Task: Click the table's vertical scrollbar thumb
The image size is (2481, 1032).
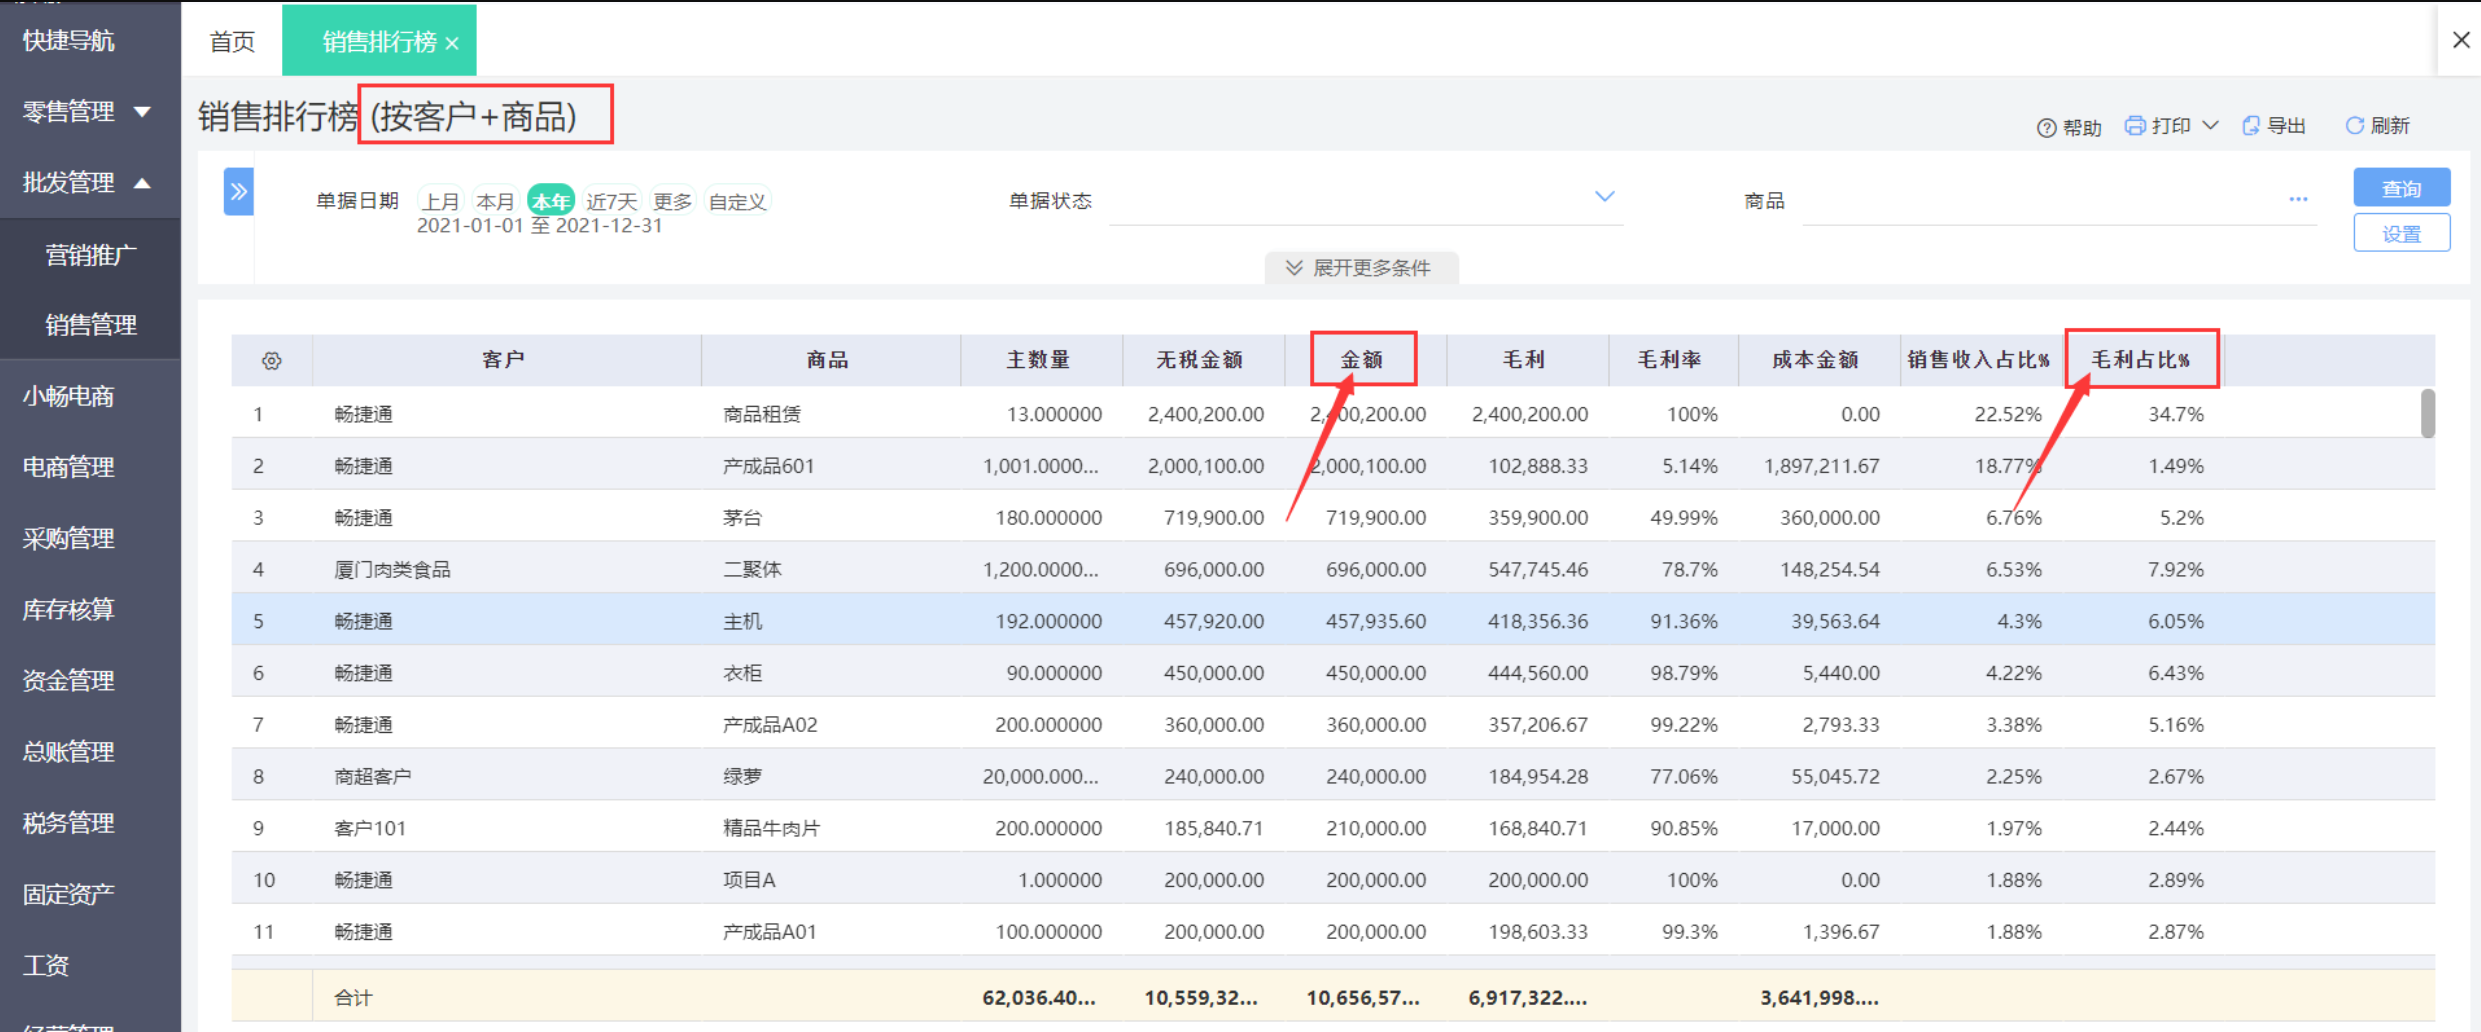Action: point(2427,414)
